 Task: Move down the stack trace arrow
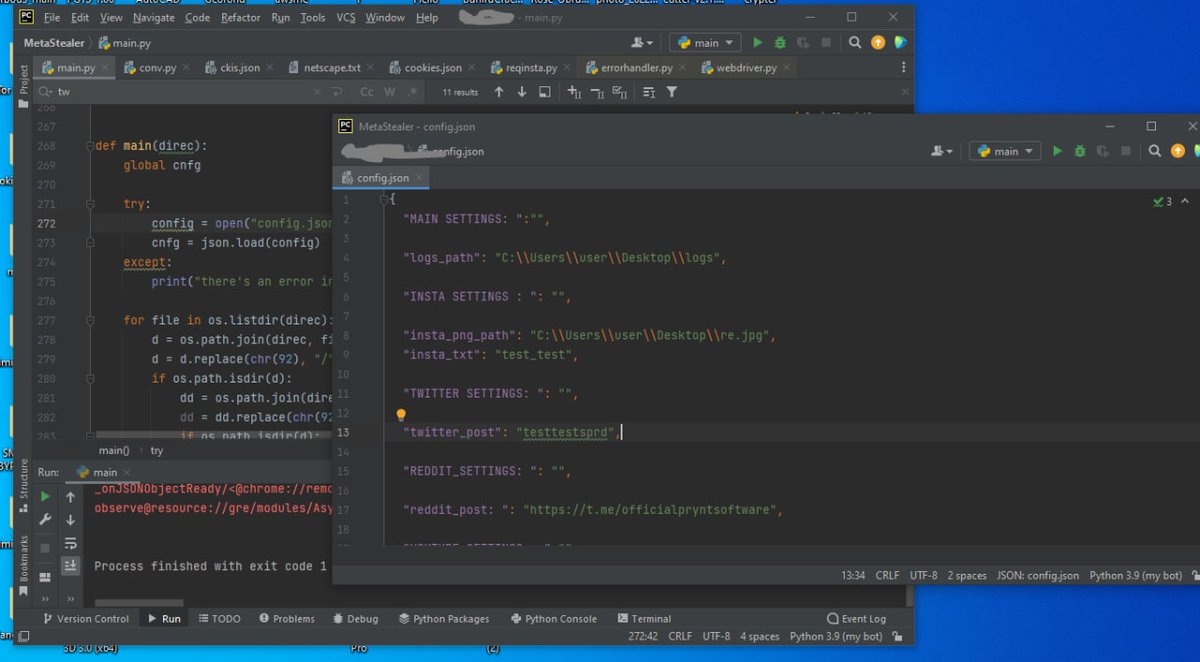click(70, 520)
